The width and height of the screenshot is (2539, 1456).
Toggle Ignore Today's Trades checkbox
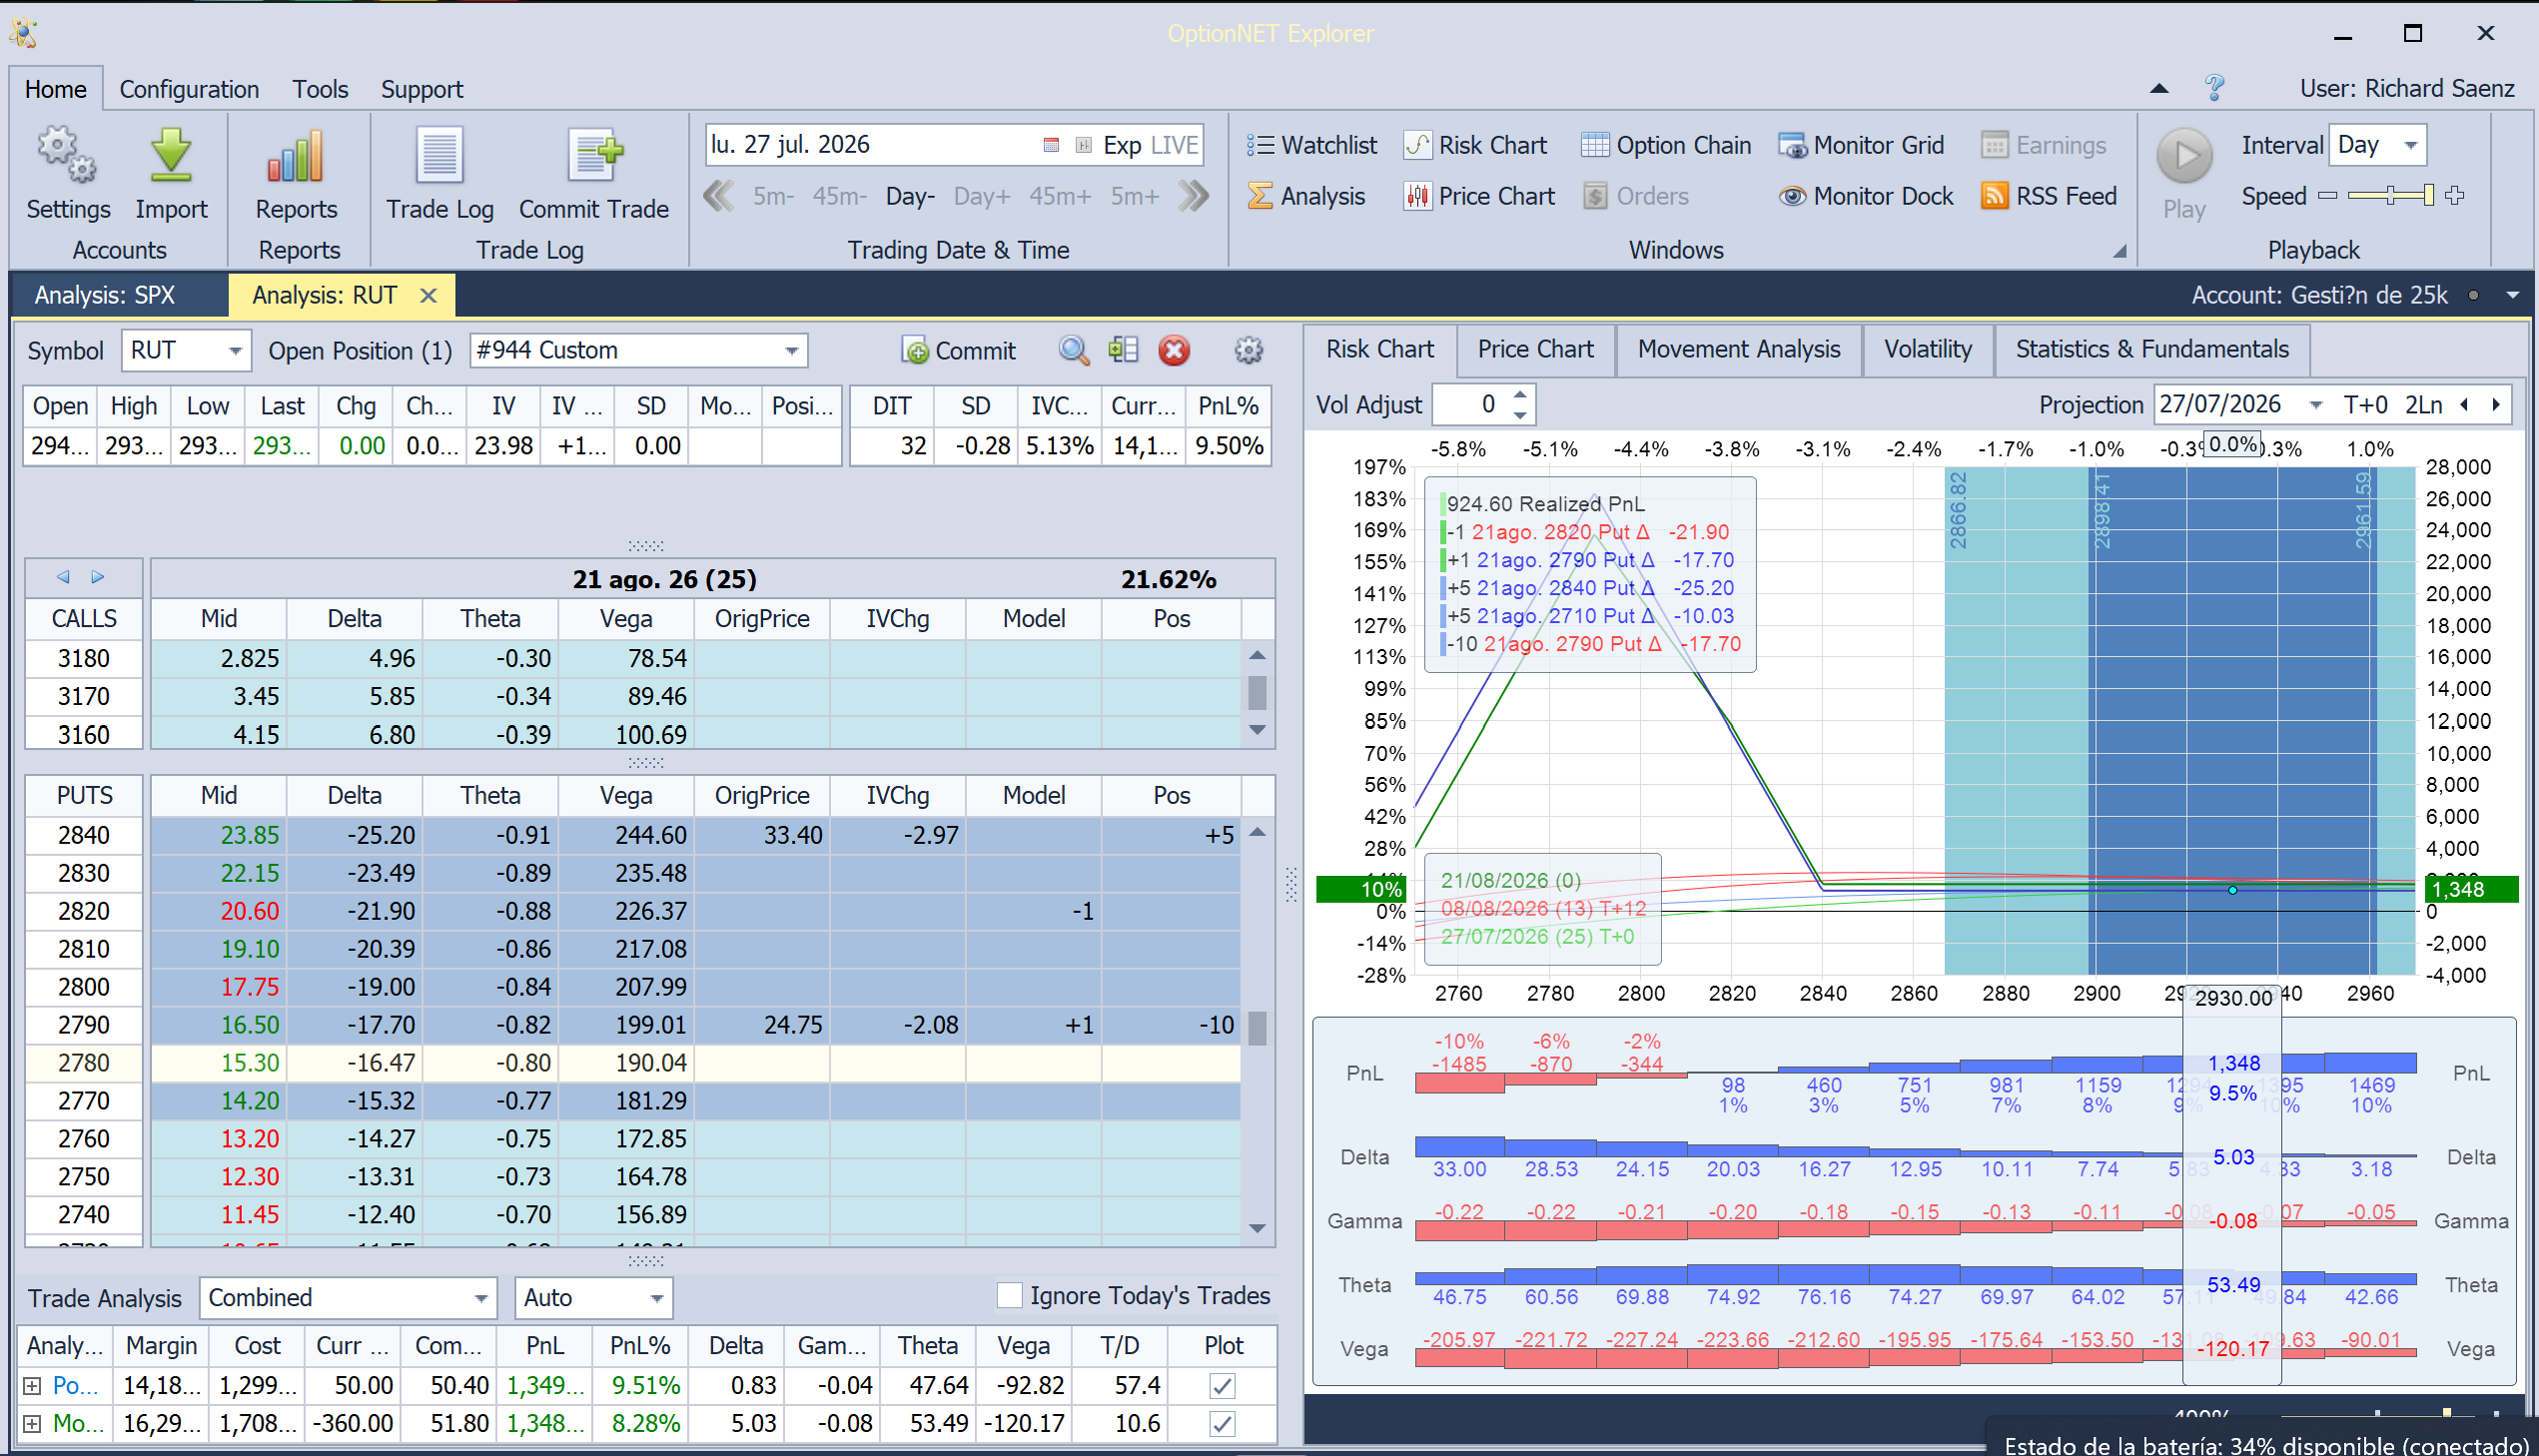1010,1296
